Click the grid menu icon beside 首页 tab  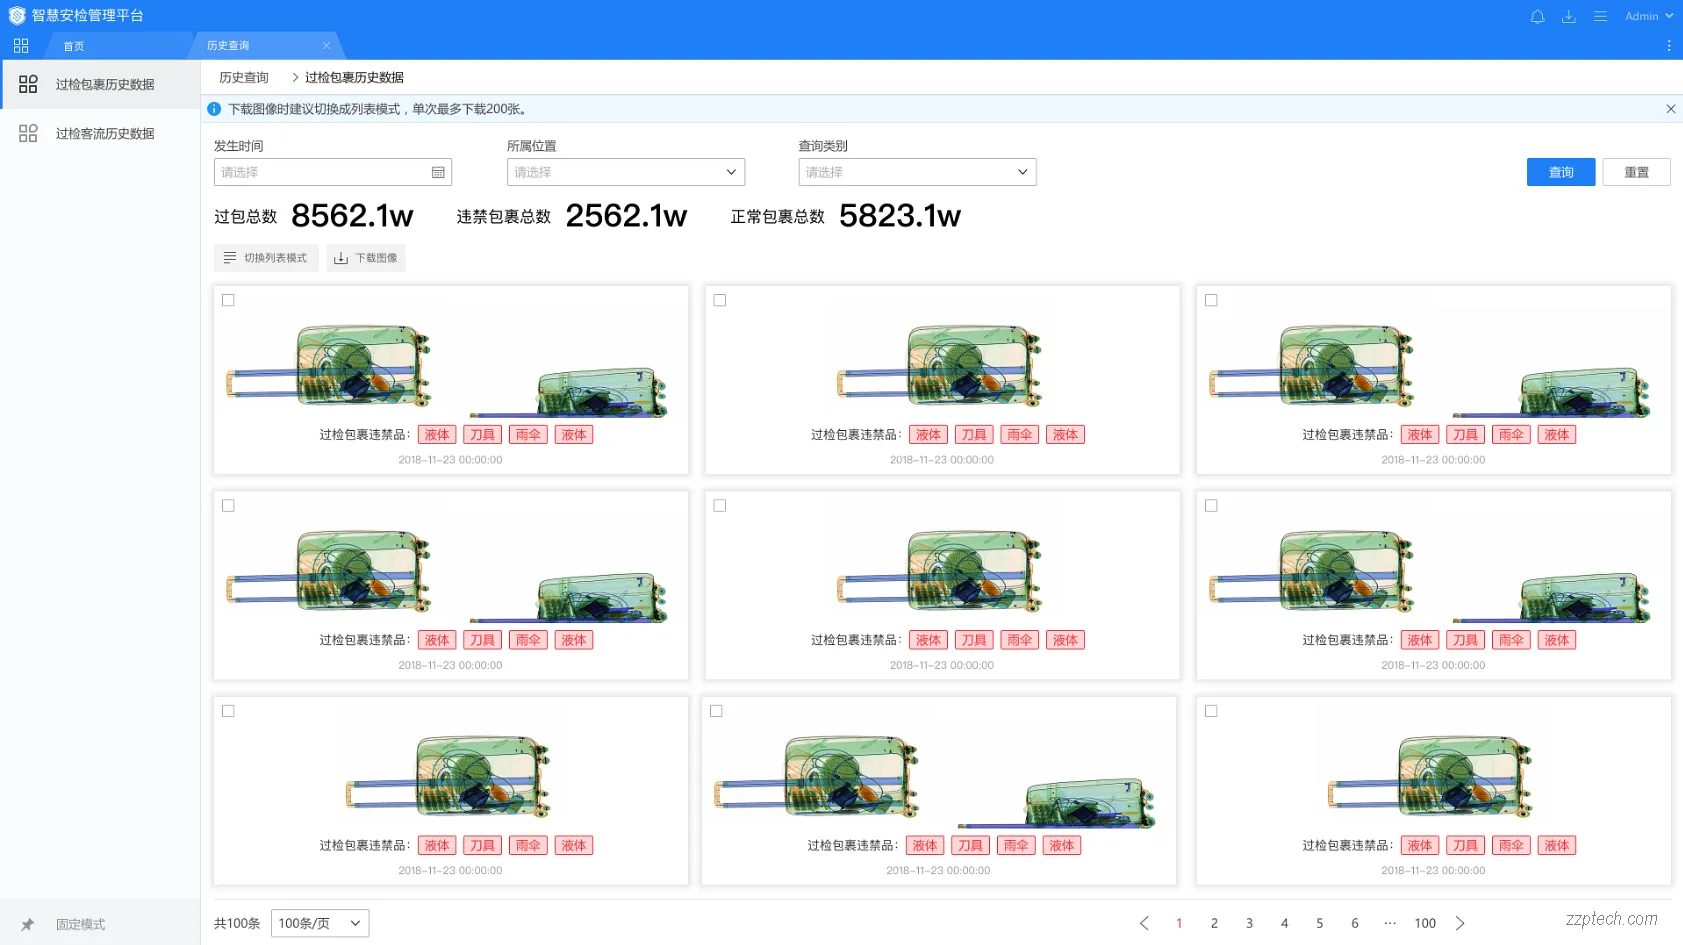click(x=21, y=46)
